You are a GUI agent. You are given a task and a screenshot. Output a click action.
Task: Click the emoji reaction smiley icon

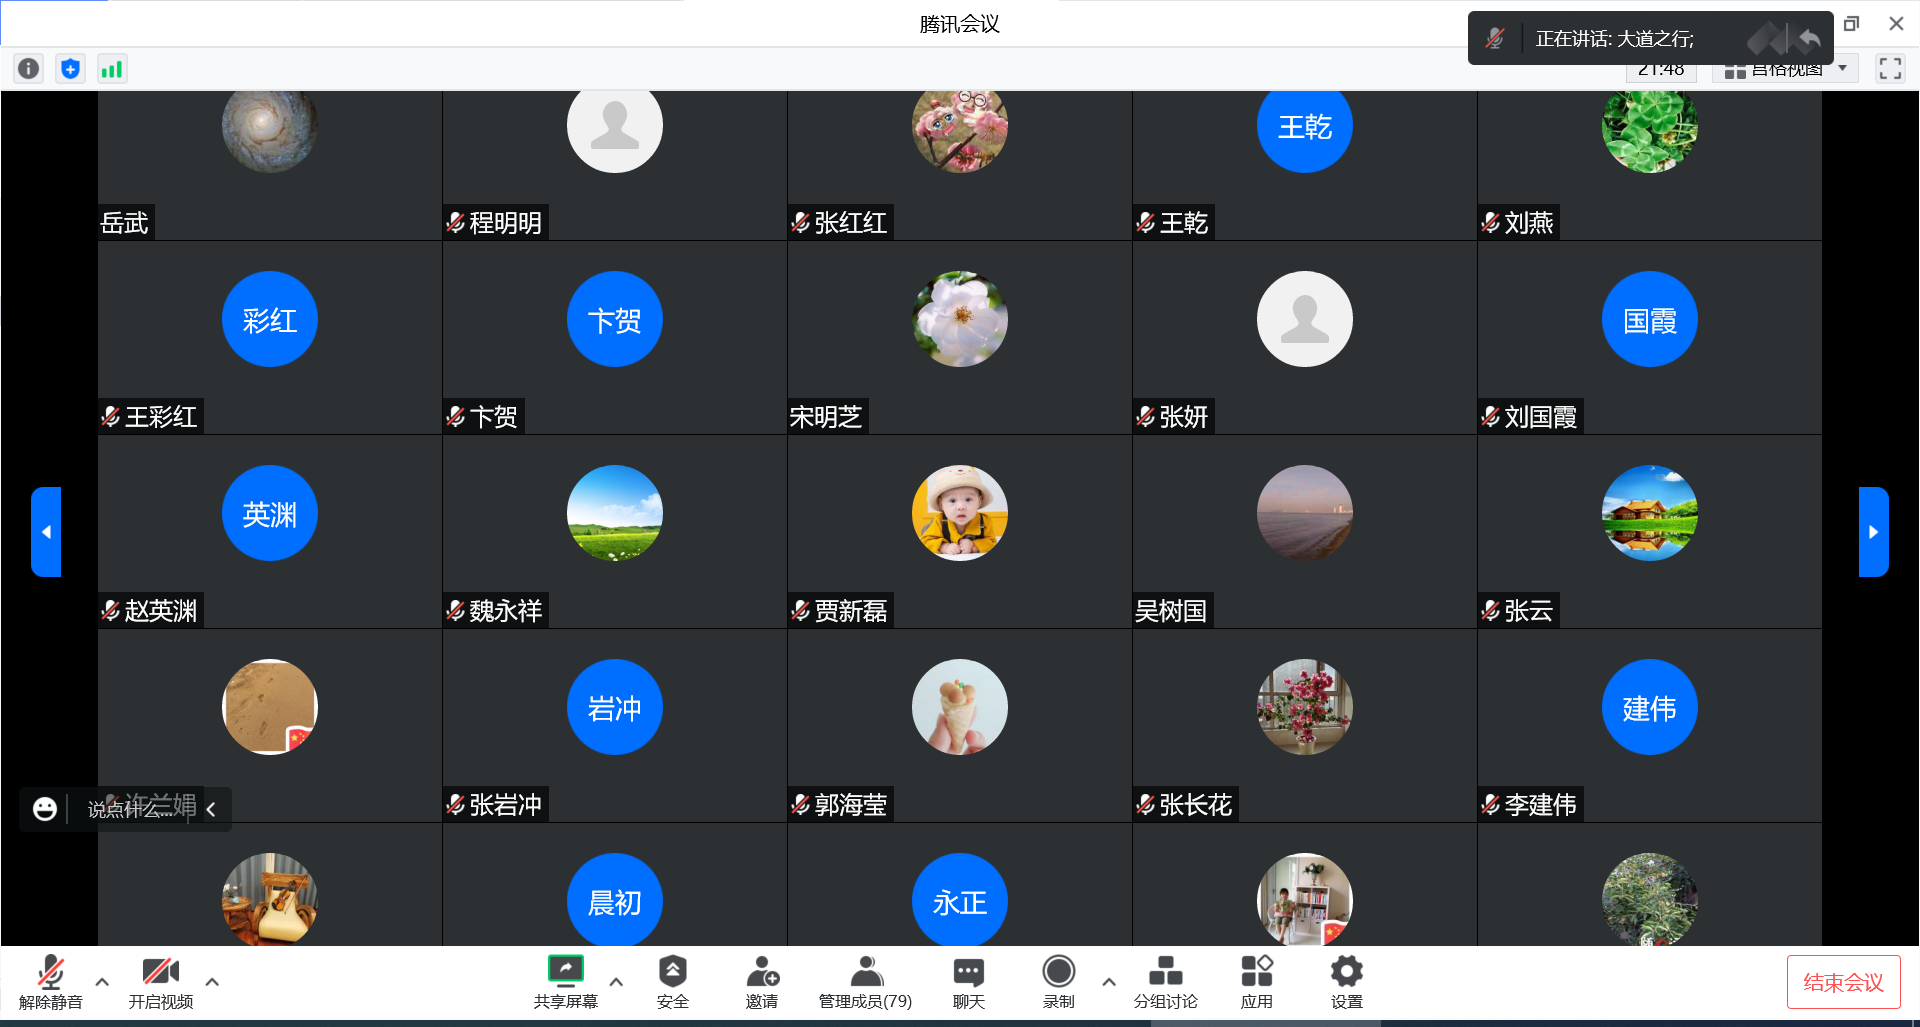[x=45, y=809]
